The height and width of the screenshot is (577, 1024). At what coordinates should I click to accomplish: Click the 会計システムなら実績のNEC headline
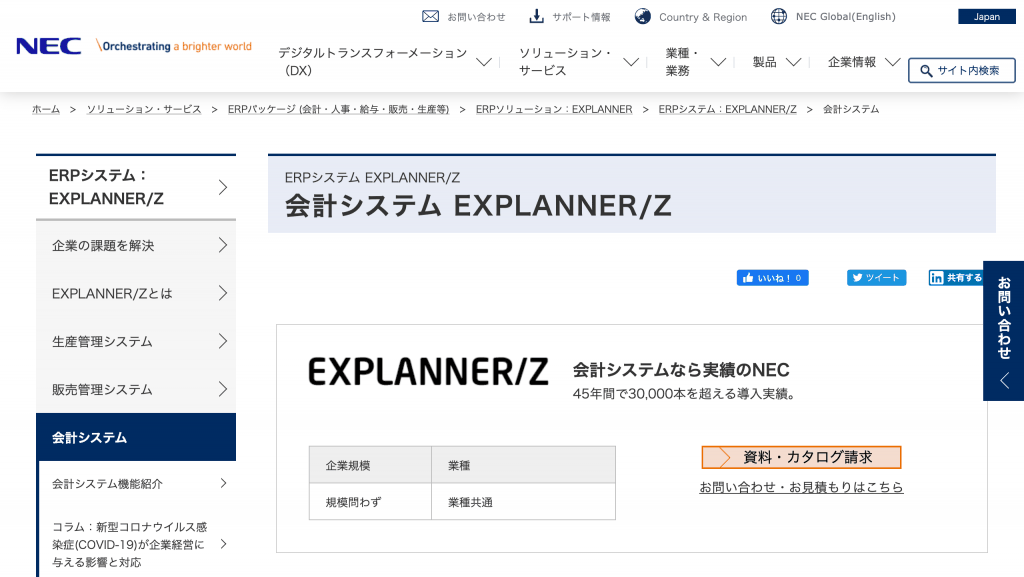tap(681, 370)
